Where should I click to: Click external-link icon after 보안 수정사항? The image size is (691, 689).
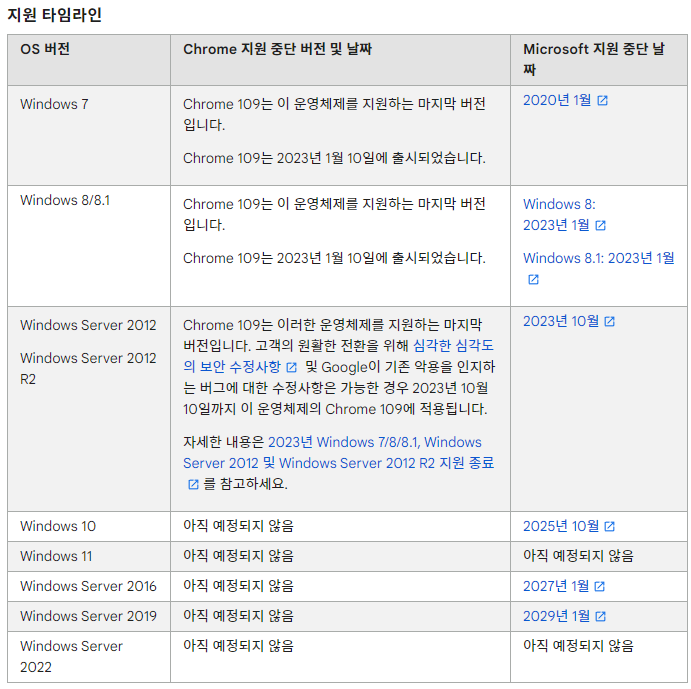[292, 367]
